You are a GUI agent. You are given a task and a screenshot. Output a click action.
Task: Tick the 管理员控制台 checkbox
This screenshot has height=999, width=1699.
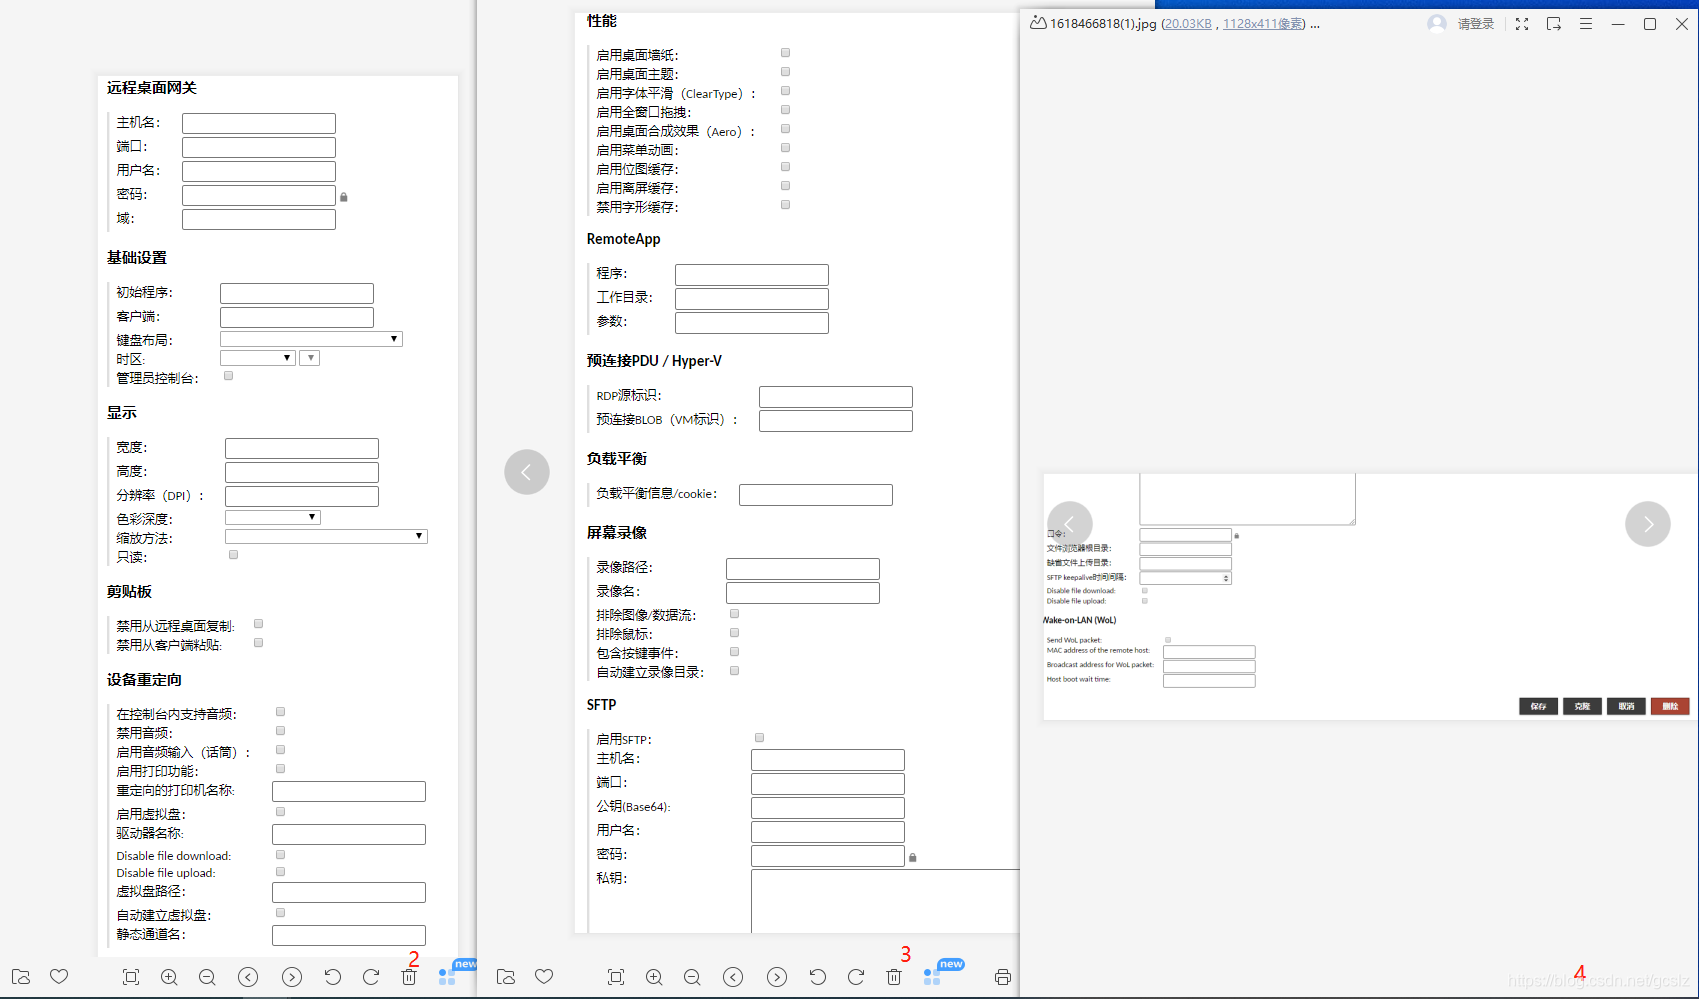[229, 376]
